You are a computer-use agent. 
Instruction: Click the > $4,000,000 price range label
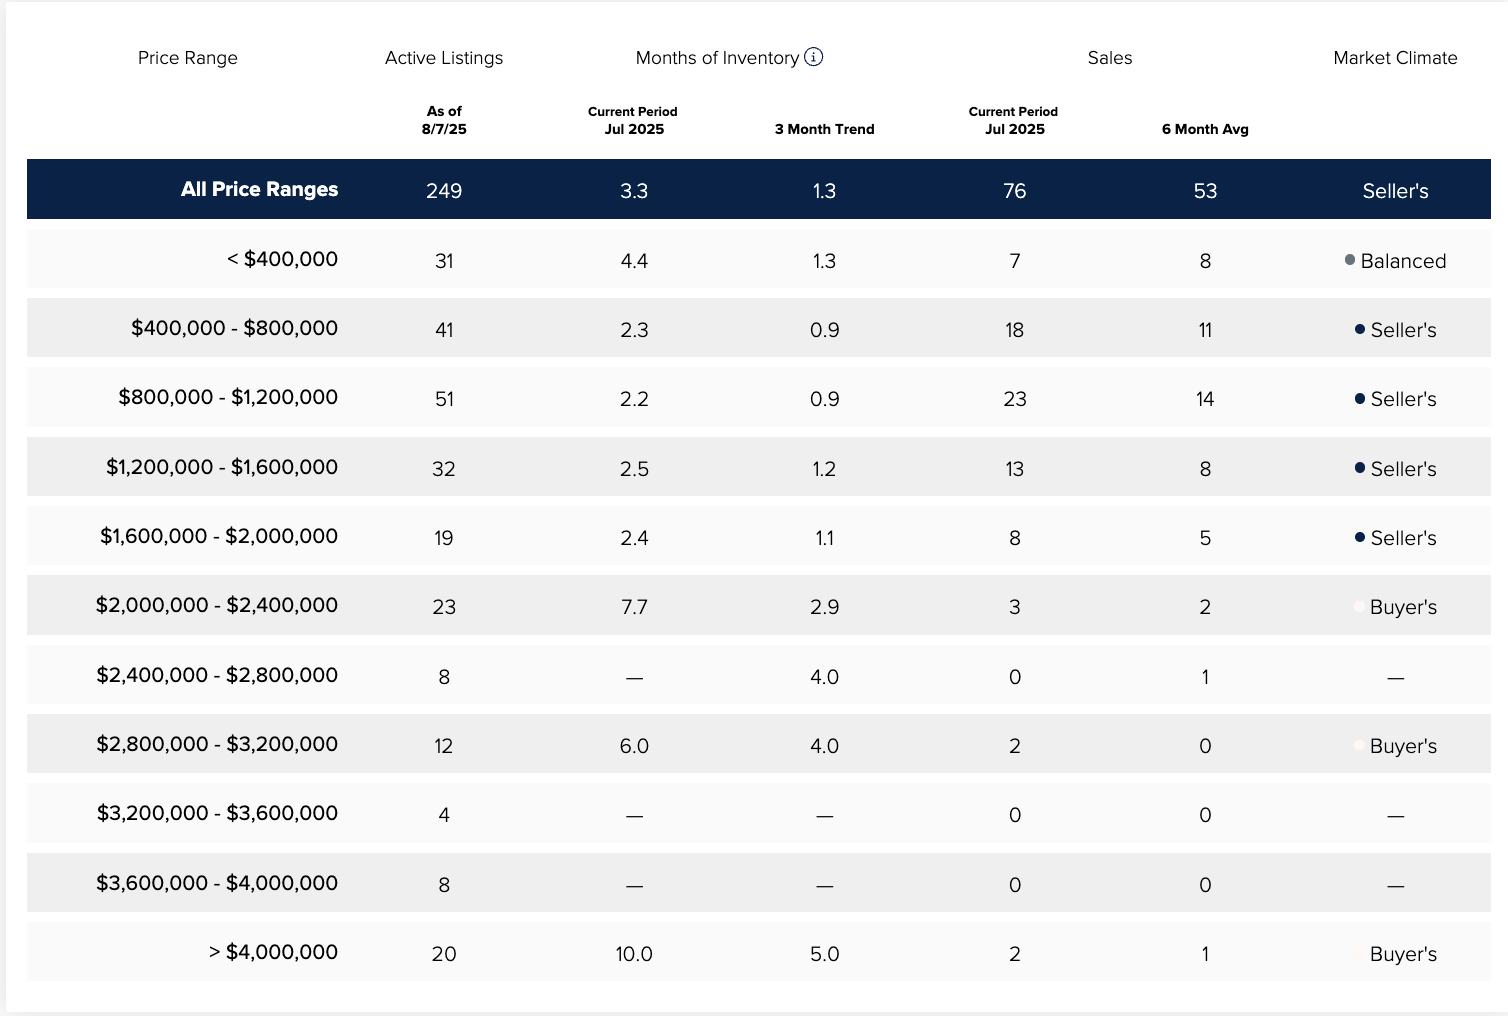[x=273, y=952]
